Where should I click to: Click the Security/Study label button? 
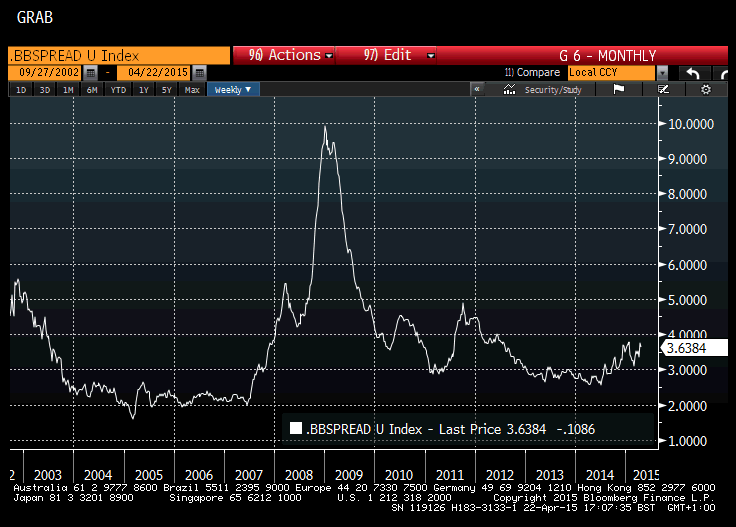coord(553,90)
